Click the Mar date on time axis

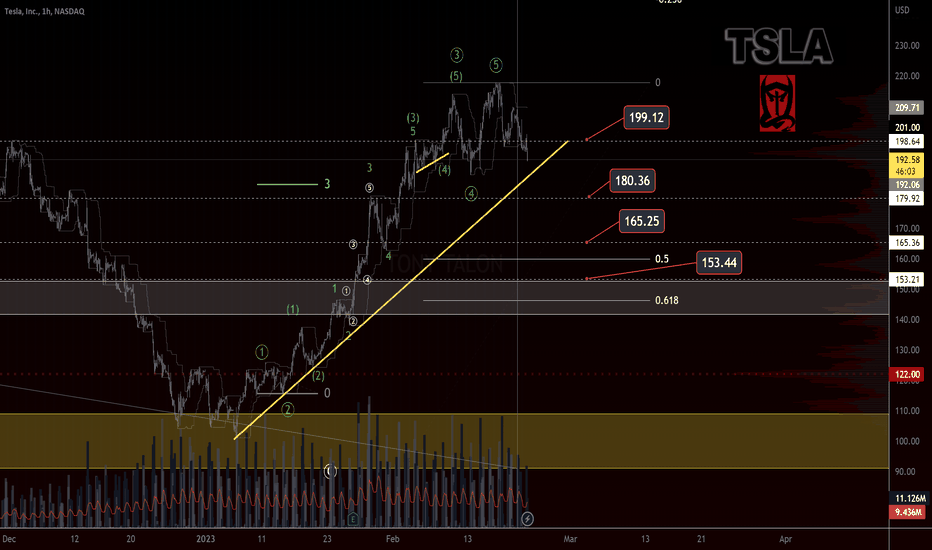click(x=570, y=539)
